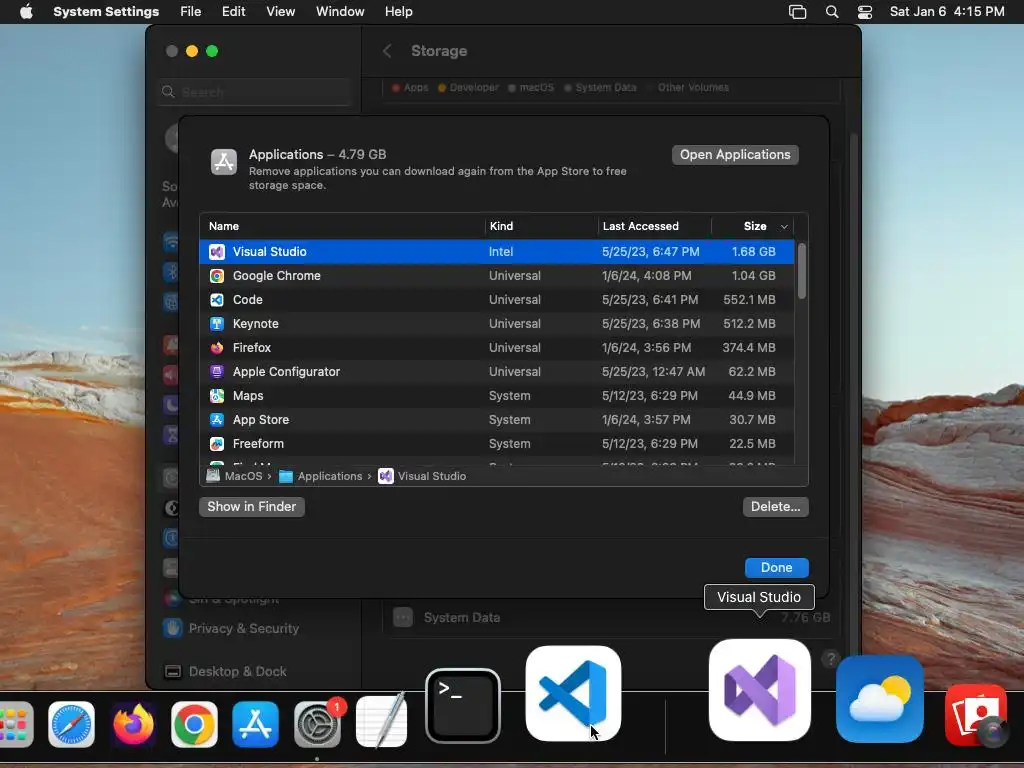The width and height of the screenshot is (1024, 768).
Task: Click the help question mark button
Action: tap(830, 659)
